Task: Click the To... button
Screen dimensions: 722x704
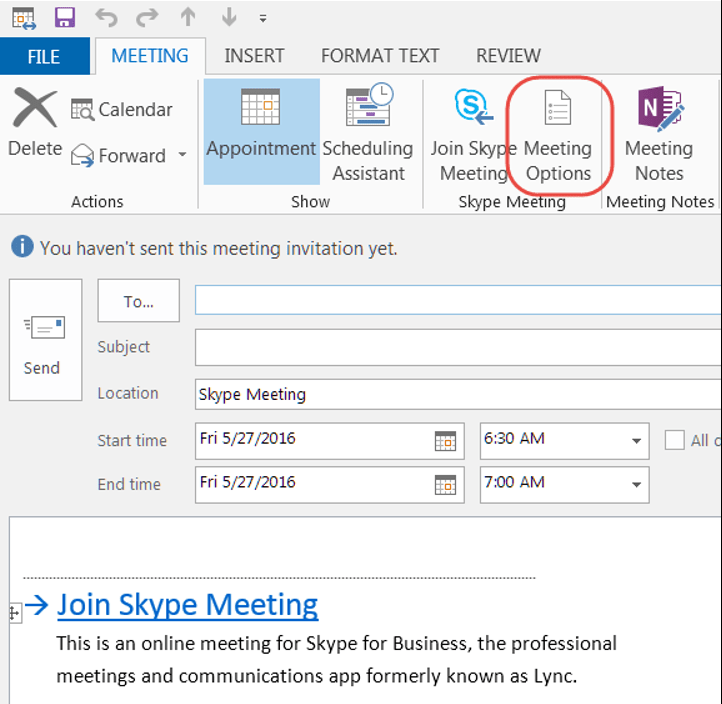Action: click(x=139, y=301)
